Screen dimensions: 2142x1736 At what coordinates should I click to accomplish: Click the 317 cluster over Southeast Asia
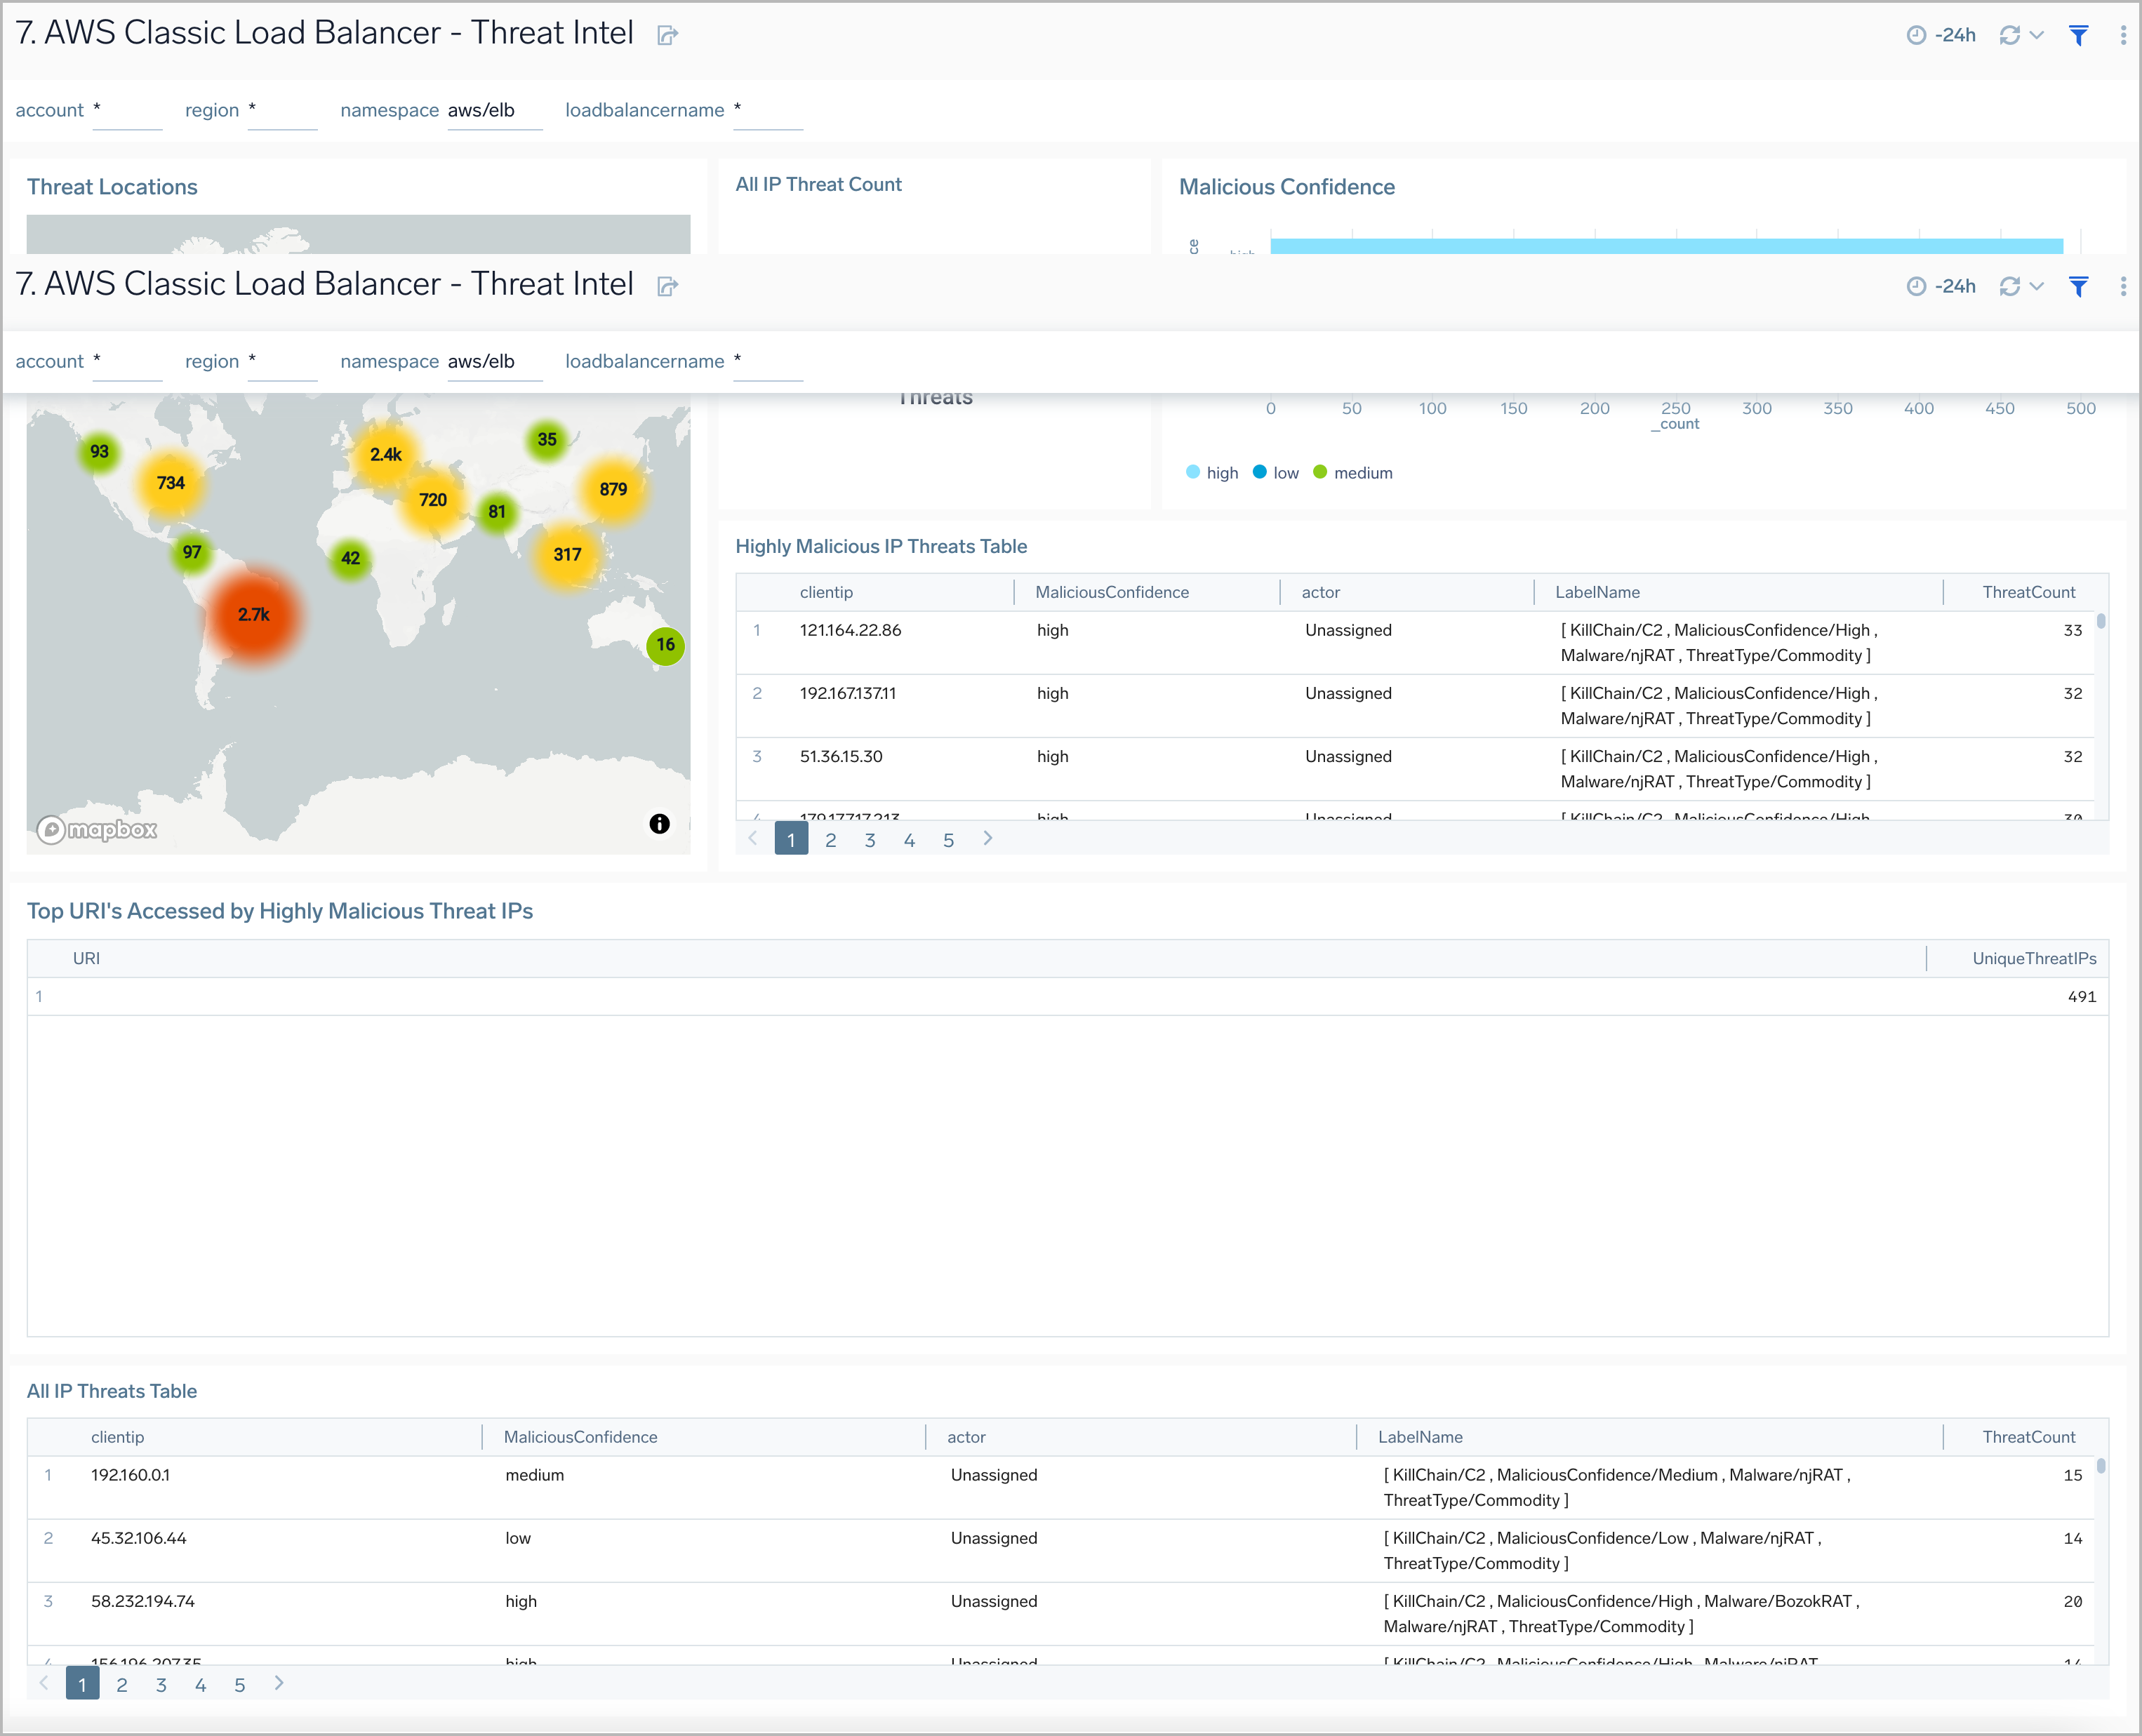click(x=567, y=554)
